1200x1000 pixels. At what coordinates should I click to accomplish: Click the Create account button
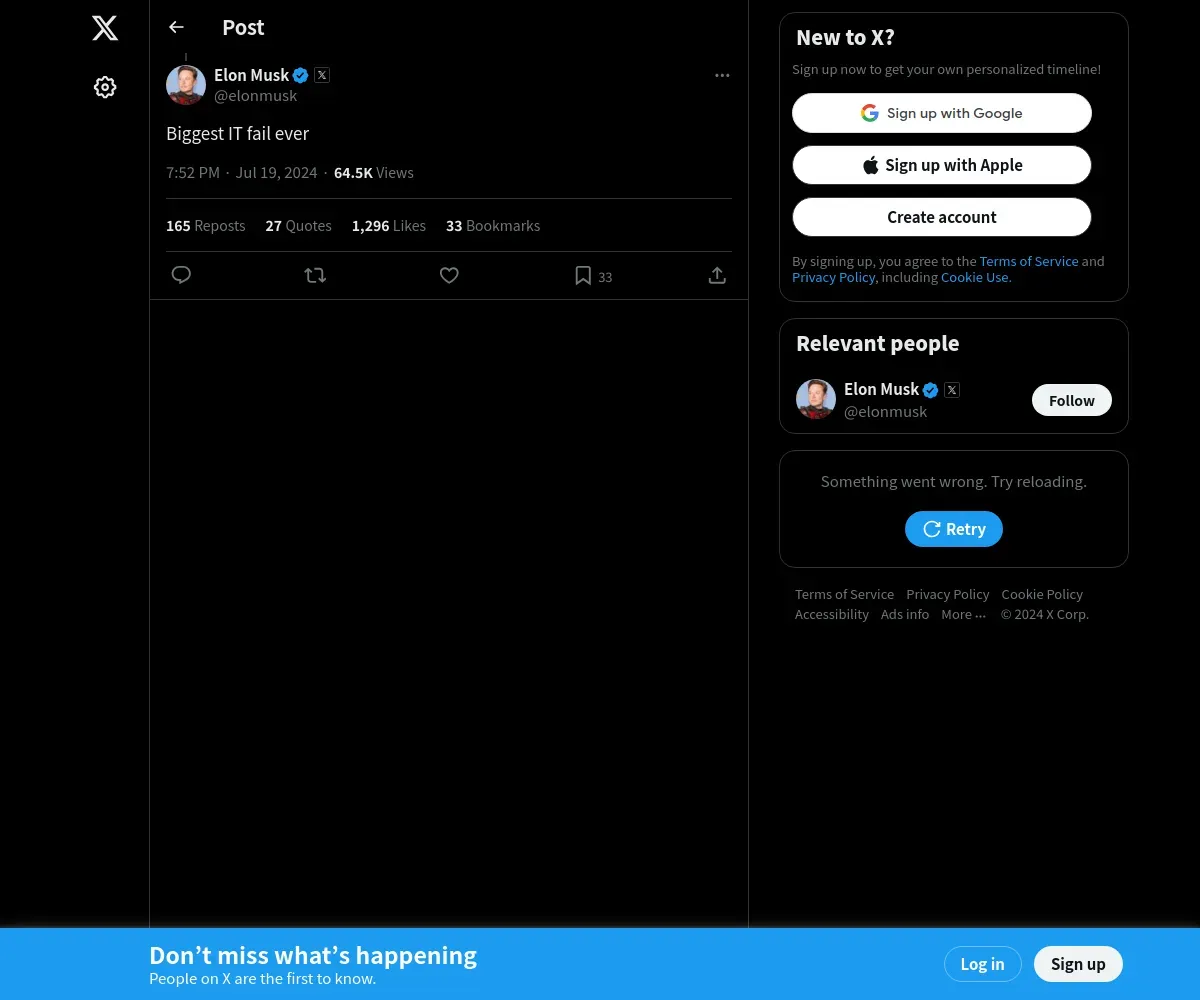[x=942, y=217]
